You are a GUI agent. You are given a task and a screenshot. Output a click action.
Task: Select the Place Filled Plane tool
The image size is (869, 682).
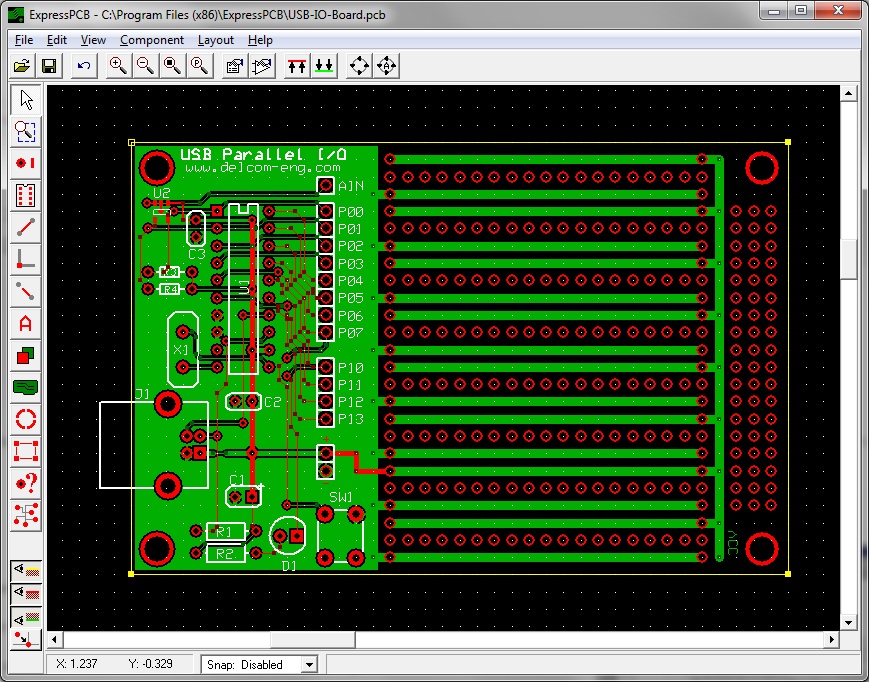click(25, 385)
